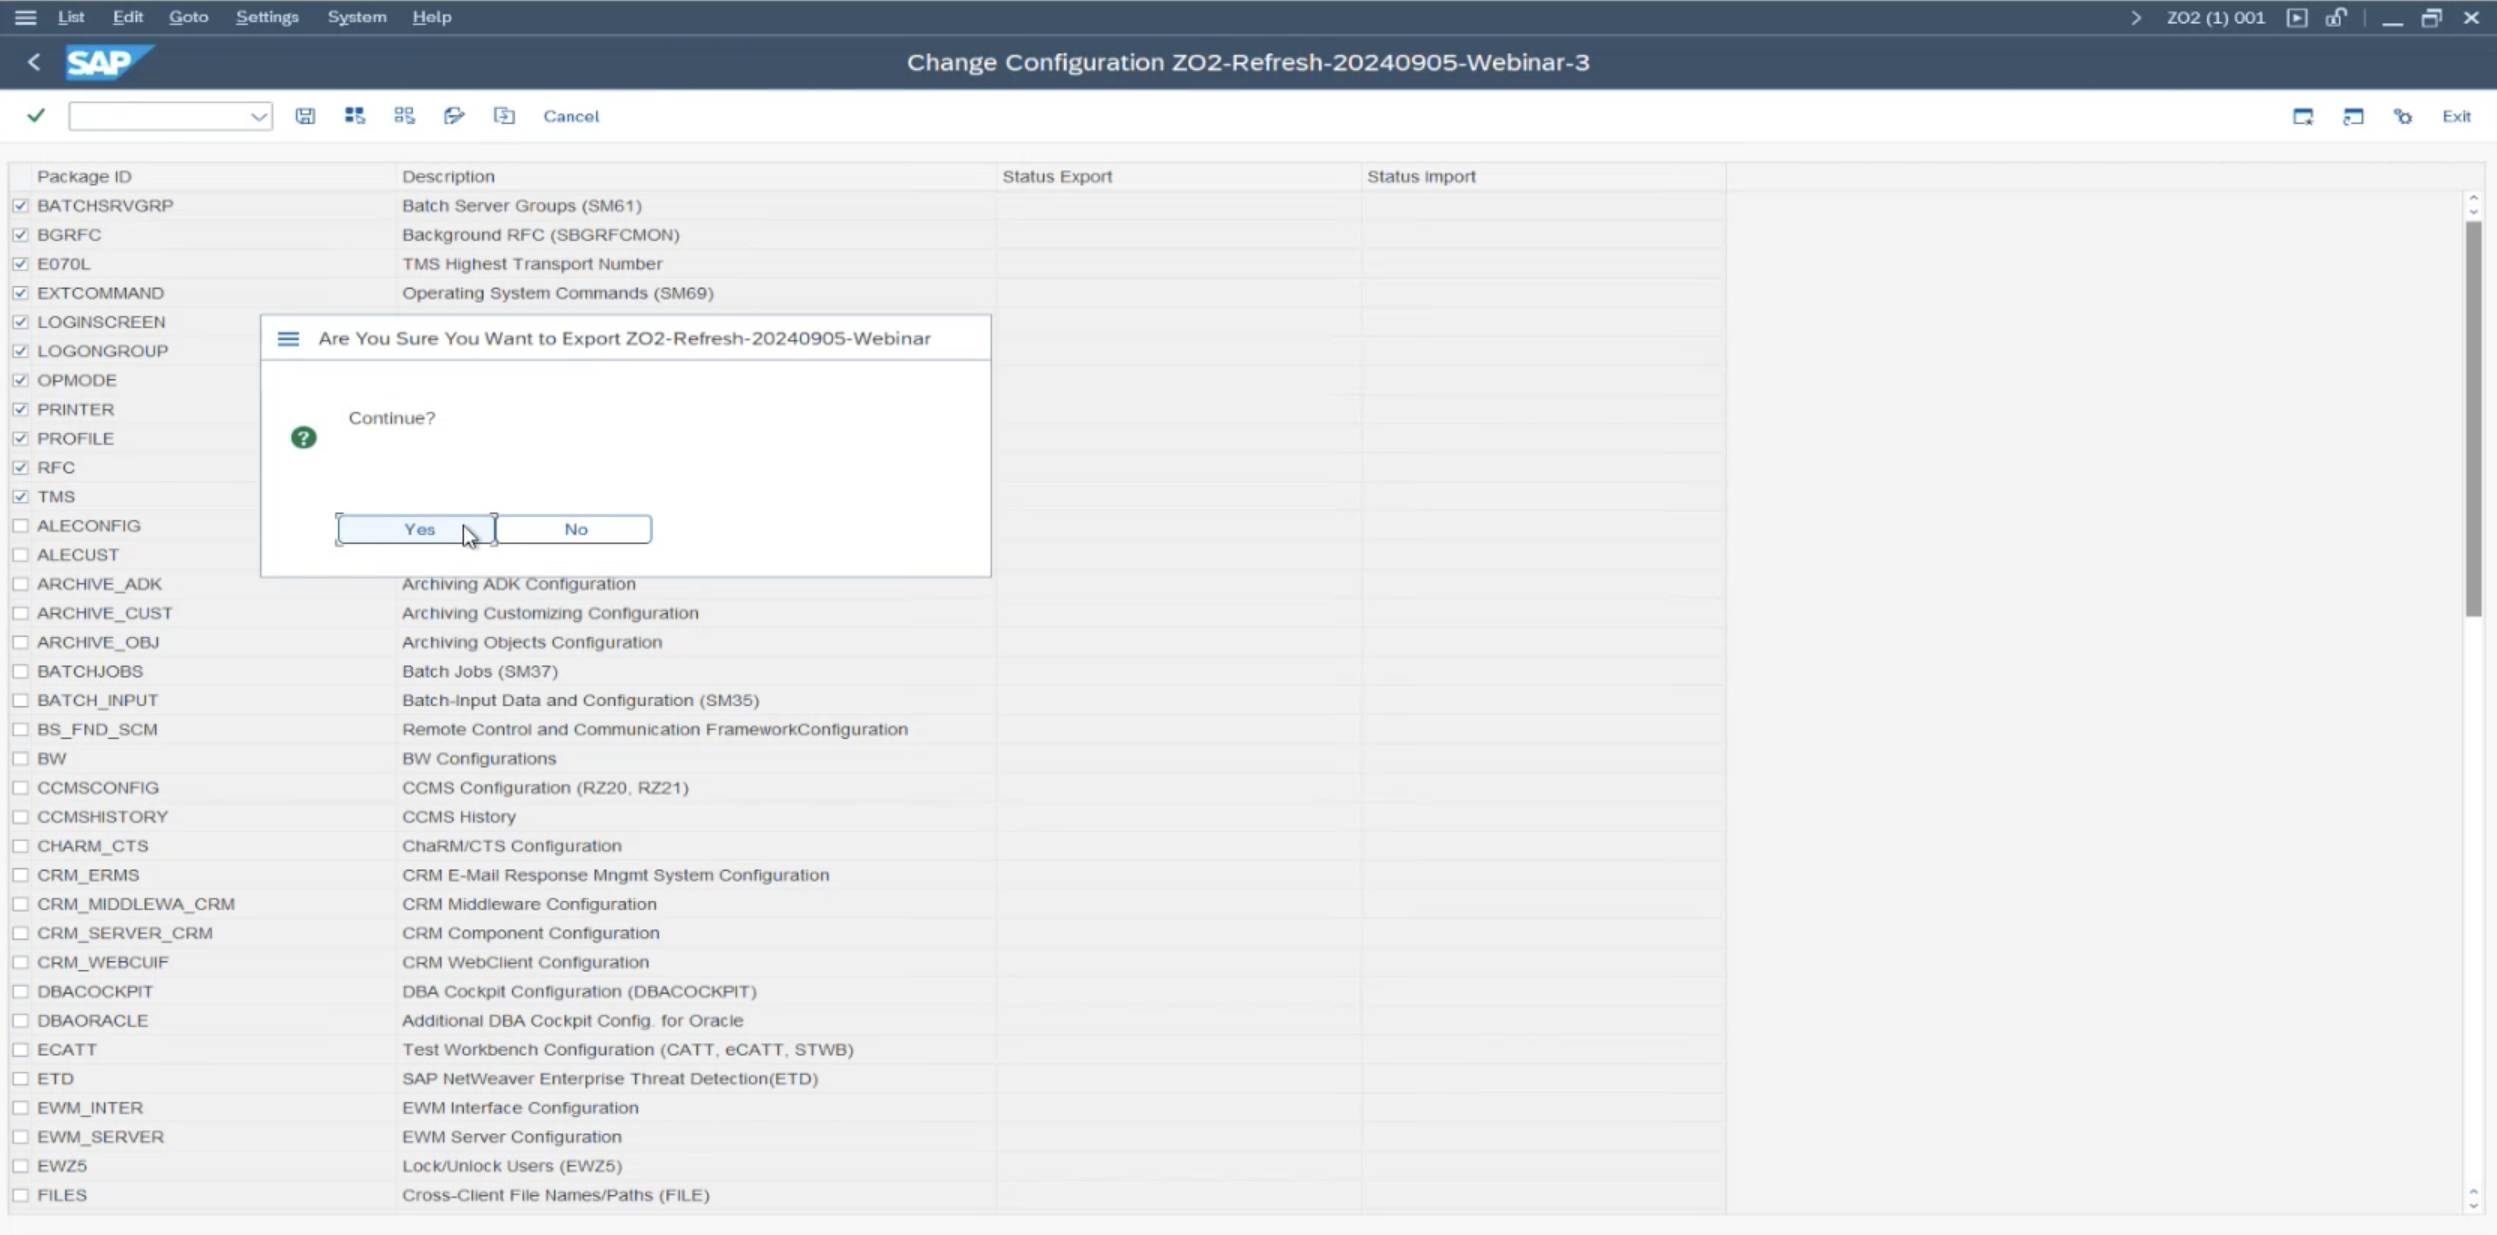Uncheck the OPMODE package checkbox
This screenshot has height=1235, width=2497.
click(20, 380)
